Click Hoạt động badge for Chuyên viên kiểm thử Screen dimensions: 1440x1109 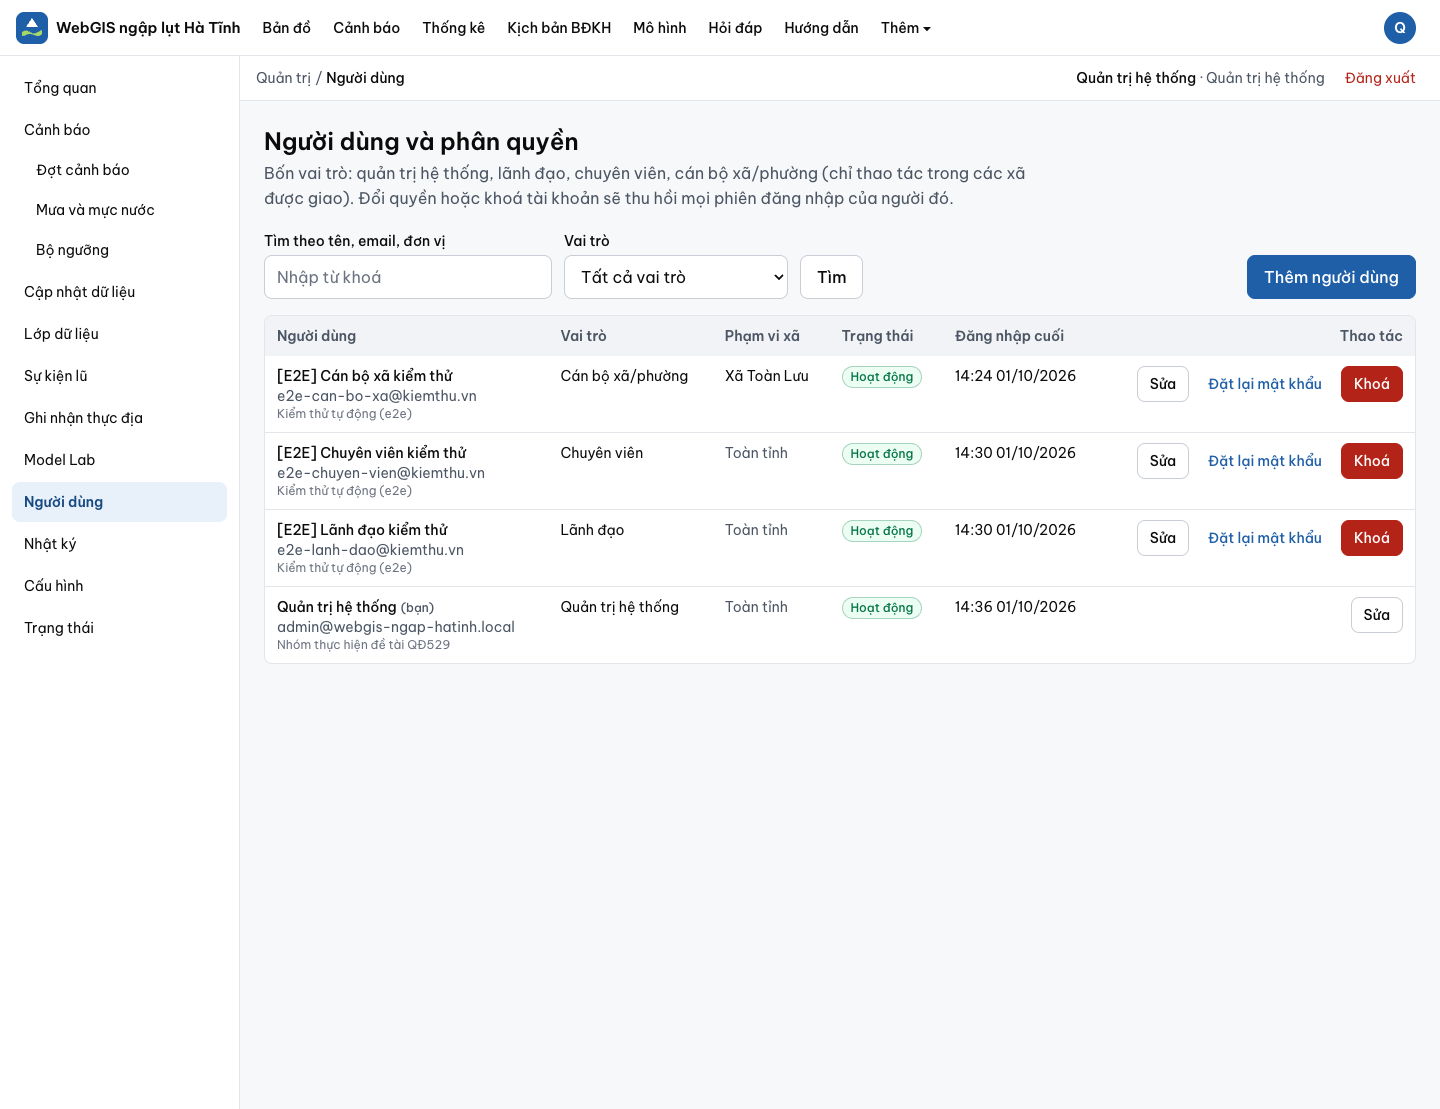tap(882, 454)
